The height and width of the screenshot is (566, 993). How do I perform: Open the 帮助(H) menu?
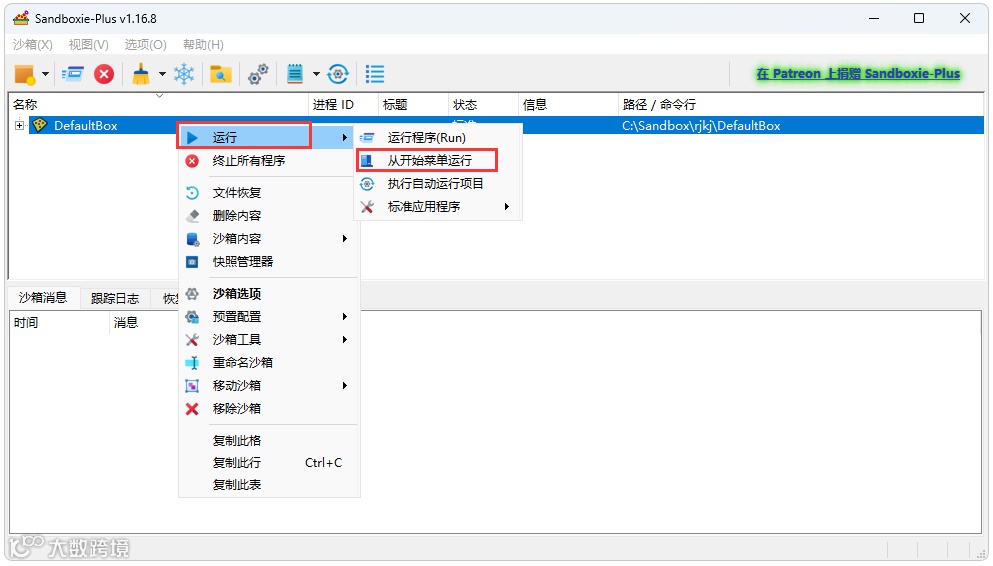coord(203,44)
